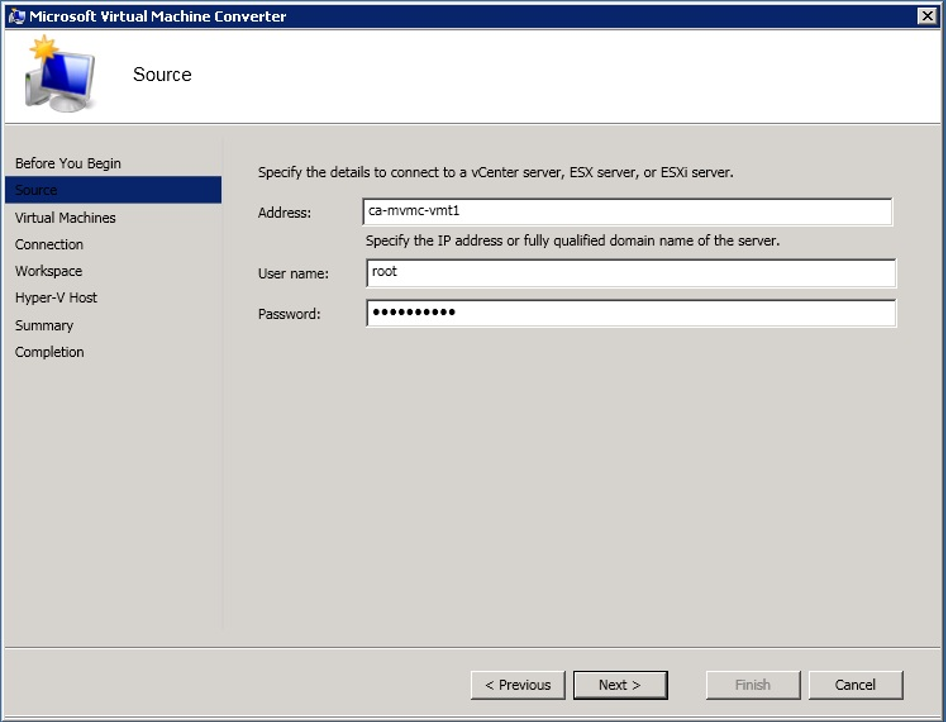
Task: Jump to the Workspace step
Action: point(48,271)
